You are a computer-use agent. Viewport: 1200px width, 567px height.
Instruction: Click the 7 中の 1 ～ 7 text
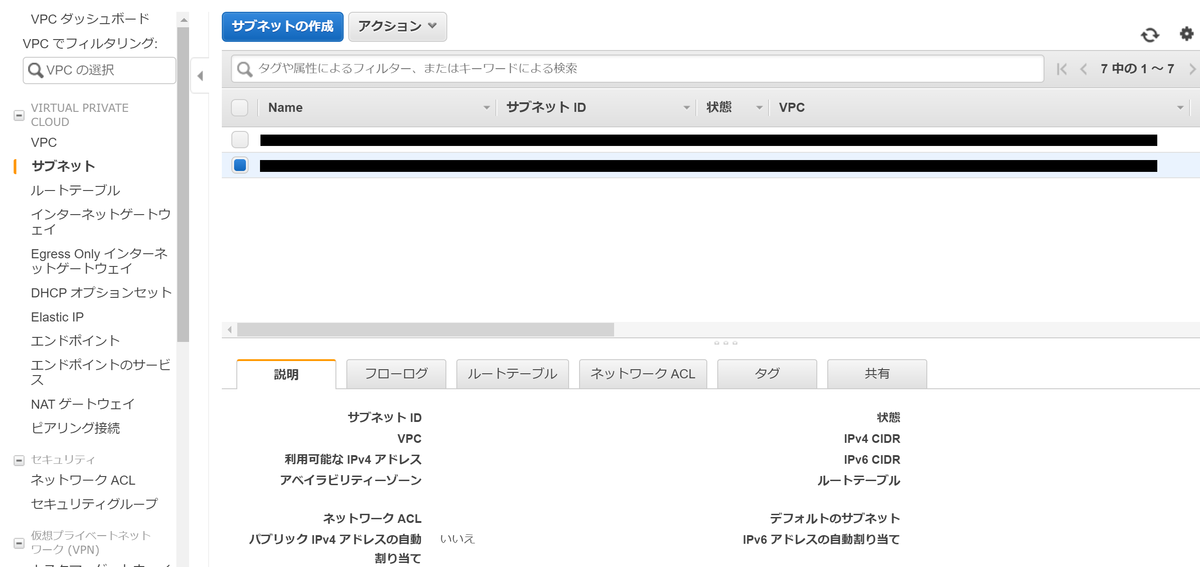pos(1137,69)
